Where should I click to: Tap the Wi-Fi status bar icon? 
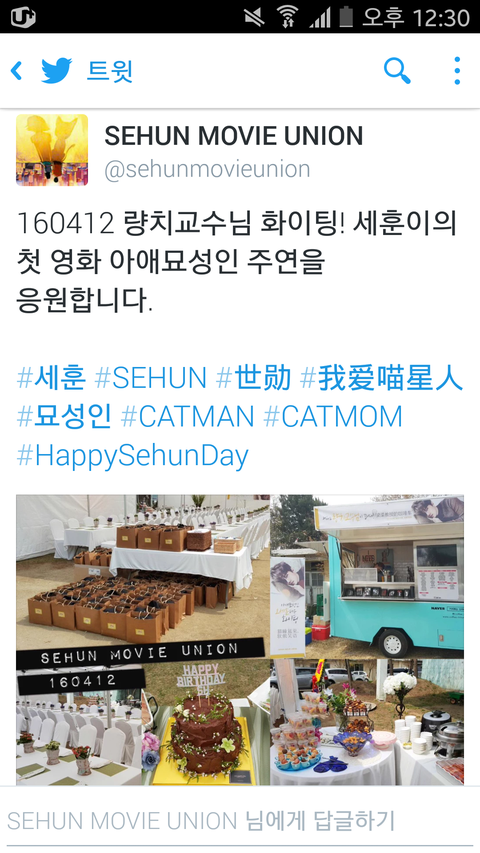(286, 17)
